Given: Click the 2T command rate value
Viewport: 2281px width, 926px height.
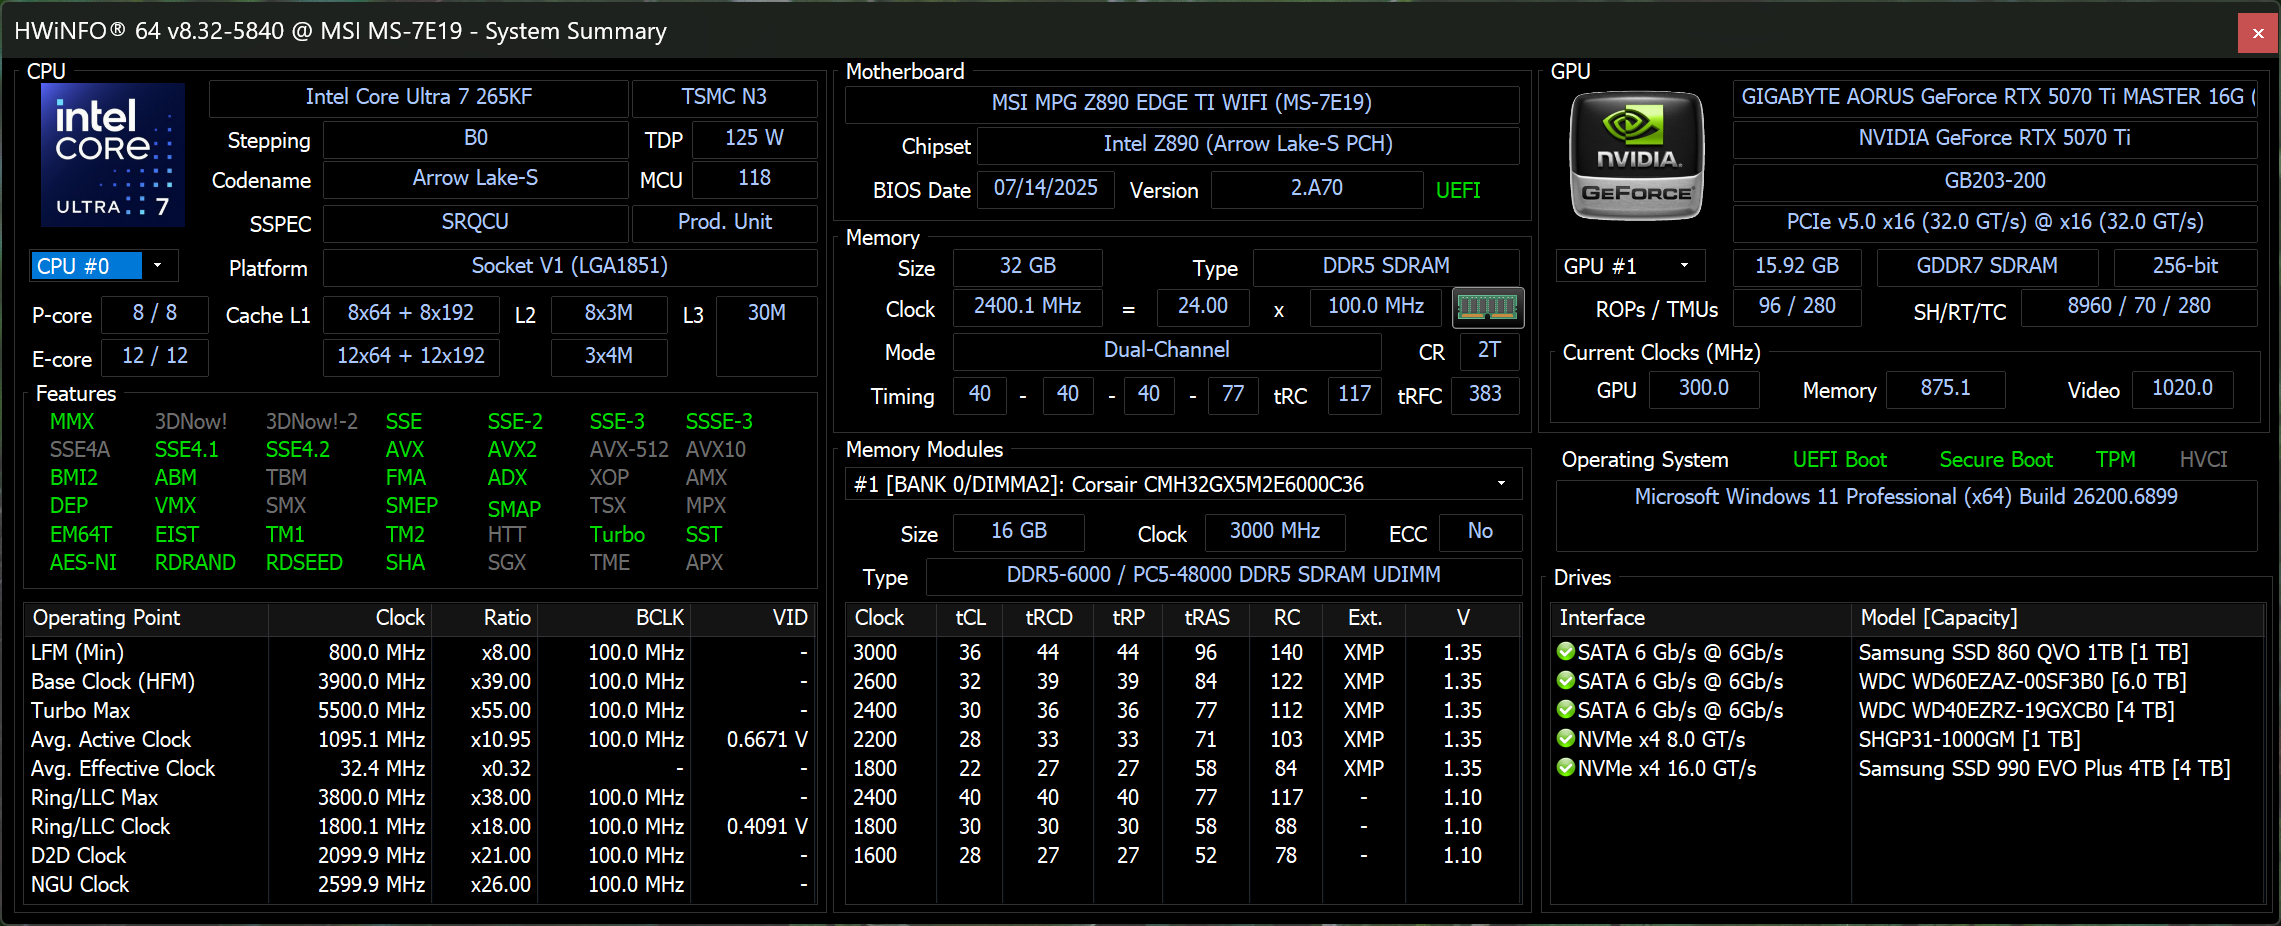Looking at the screenshot, I should tap(1489, 350).
